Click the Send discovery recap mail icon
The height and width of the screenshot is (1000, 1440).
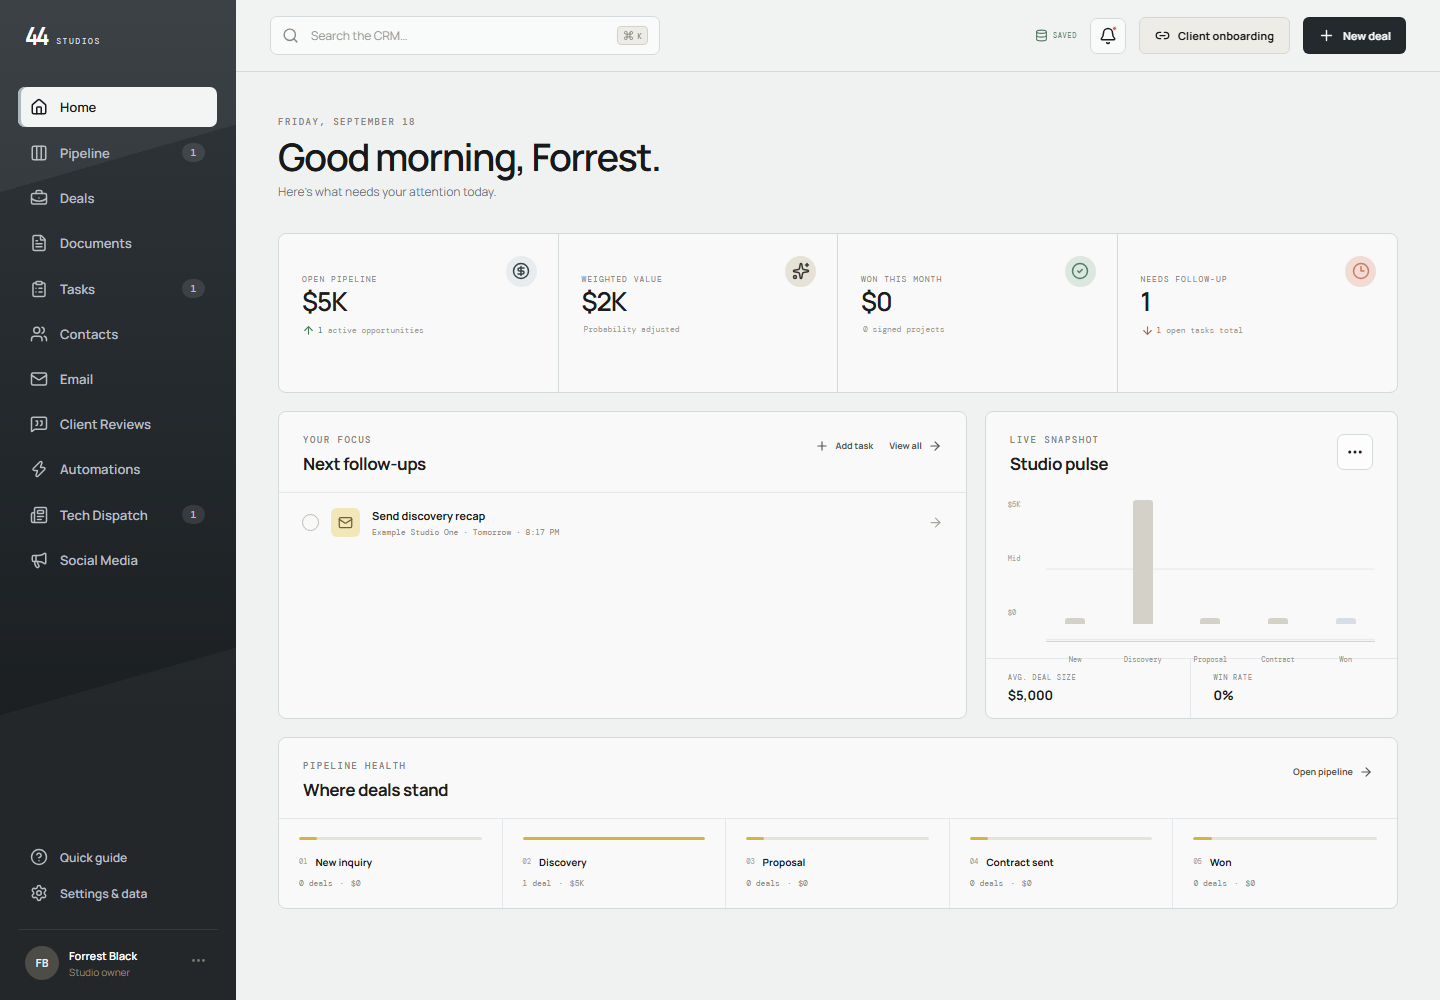345,523
